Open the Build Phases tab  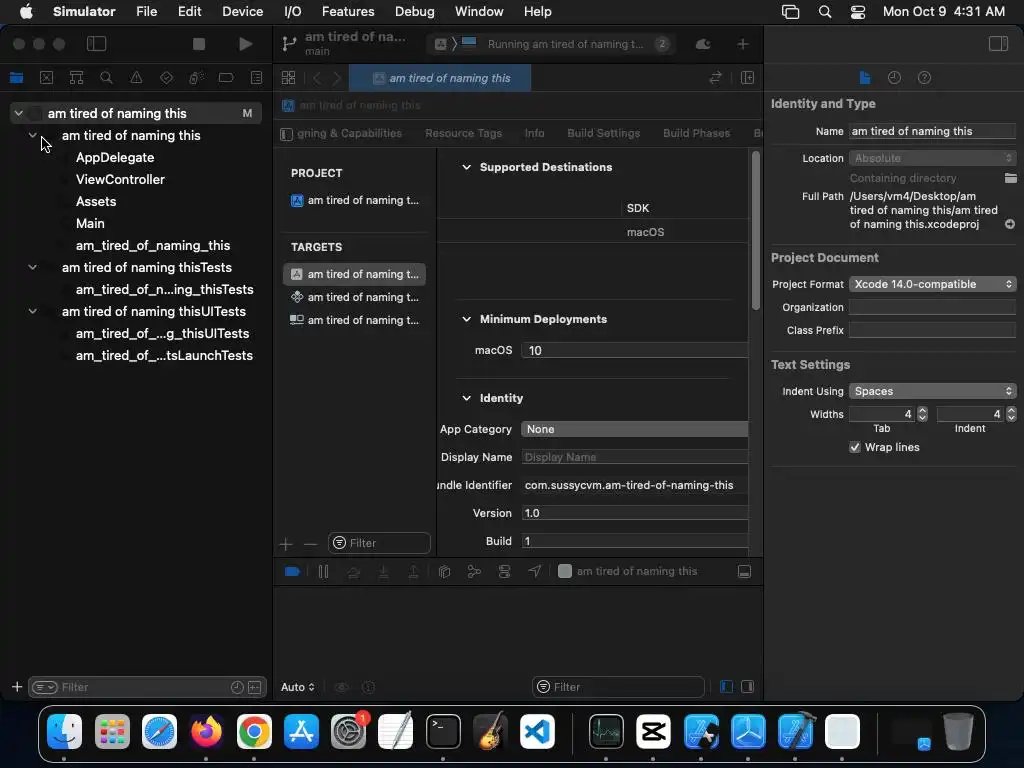tap(696, 133)
